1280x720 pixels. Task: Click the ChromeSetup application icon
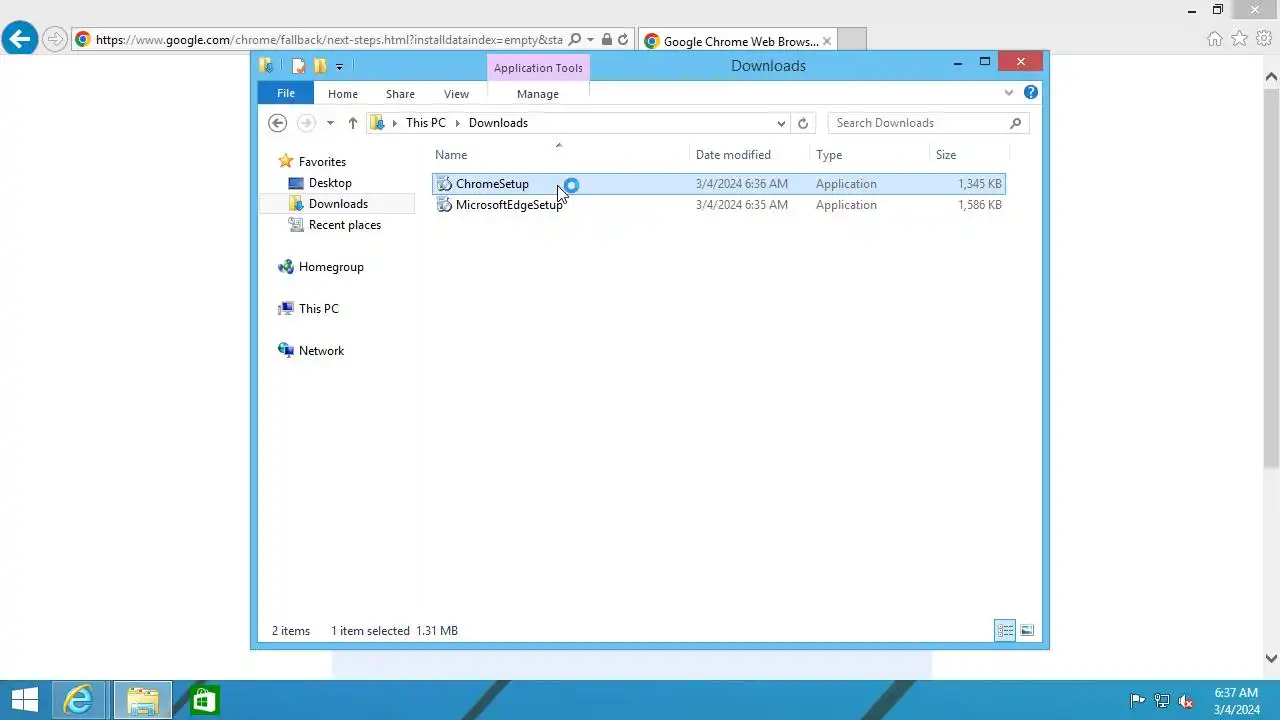point(444,184)
